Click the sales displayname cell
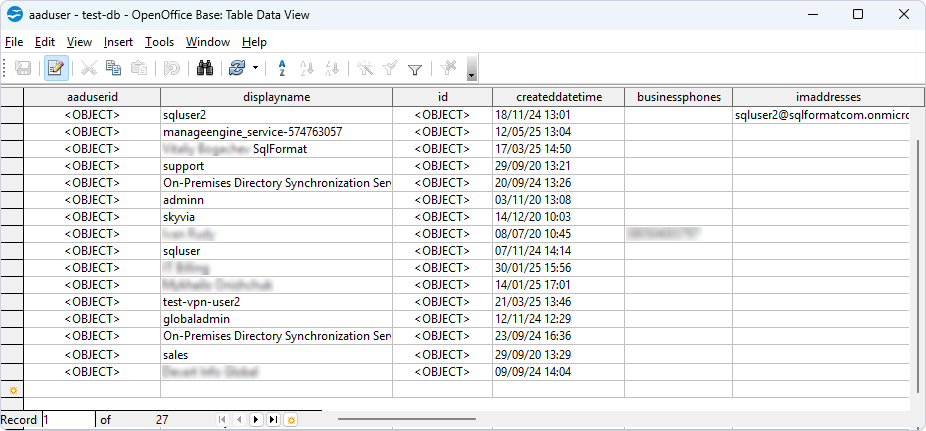Screen dimensions: 926x431 pos(276,355)
